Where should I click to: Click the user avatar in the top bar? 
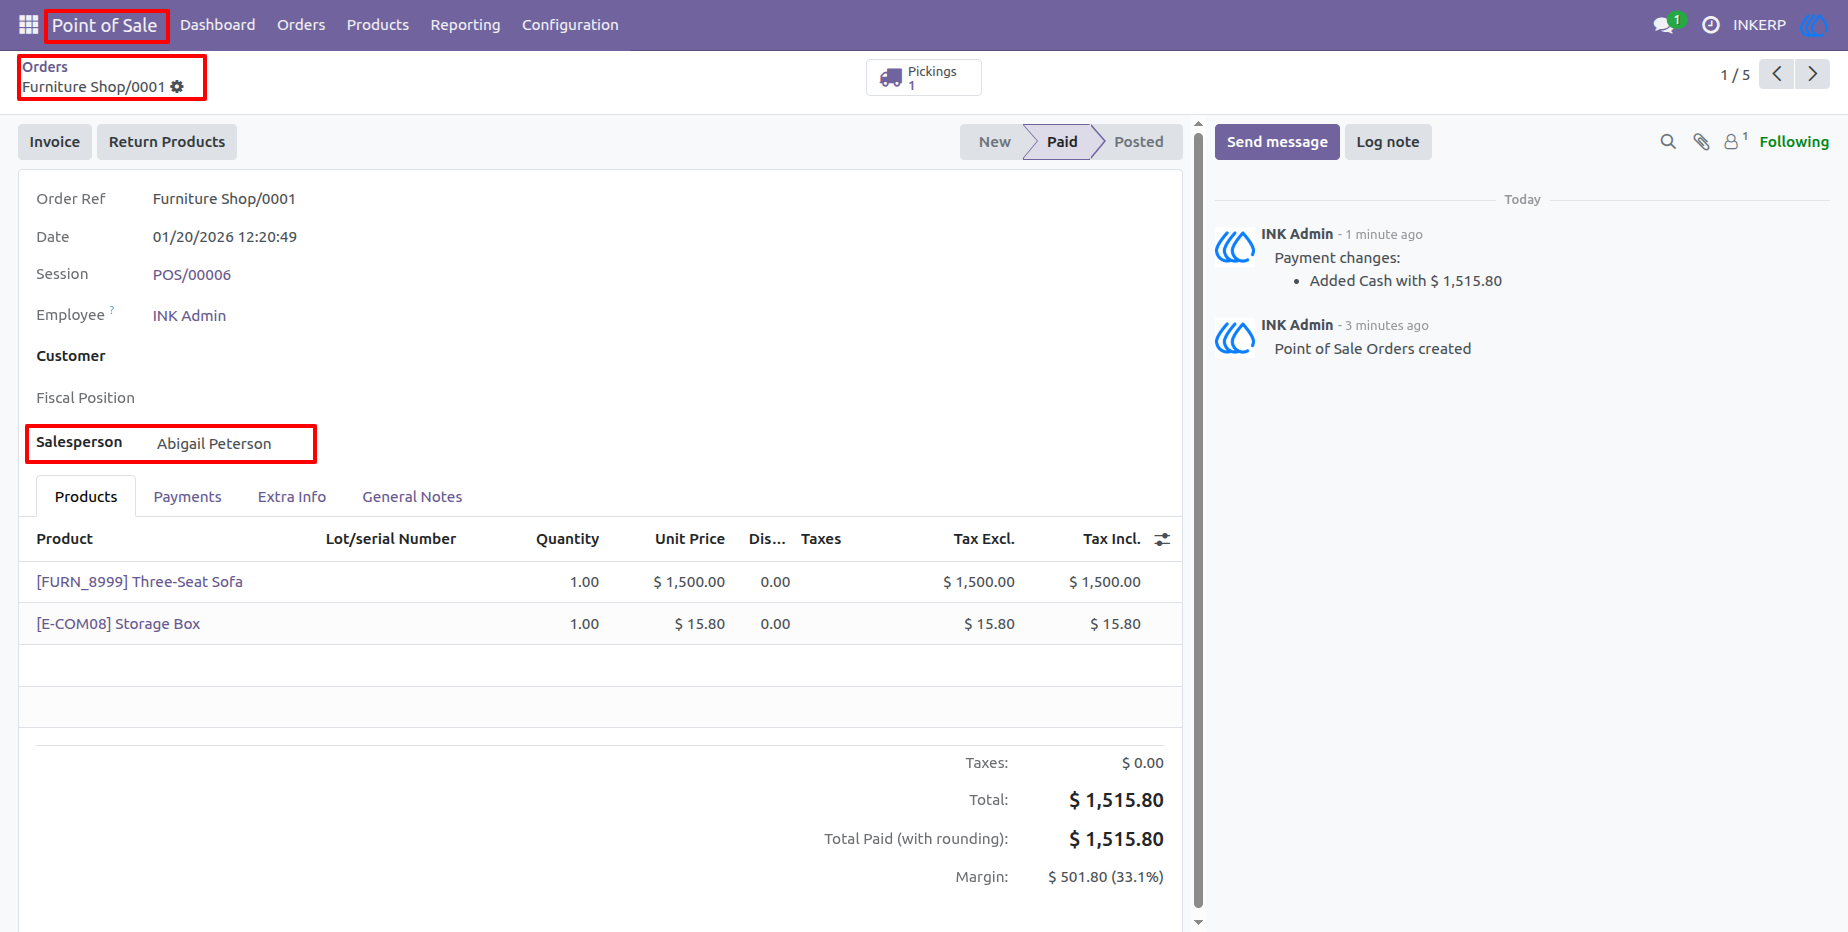[x=1813, y=25]
